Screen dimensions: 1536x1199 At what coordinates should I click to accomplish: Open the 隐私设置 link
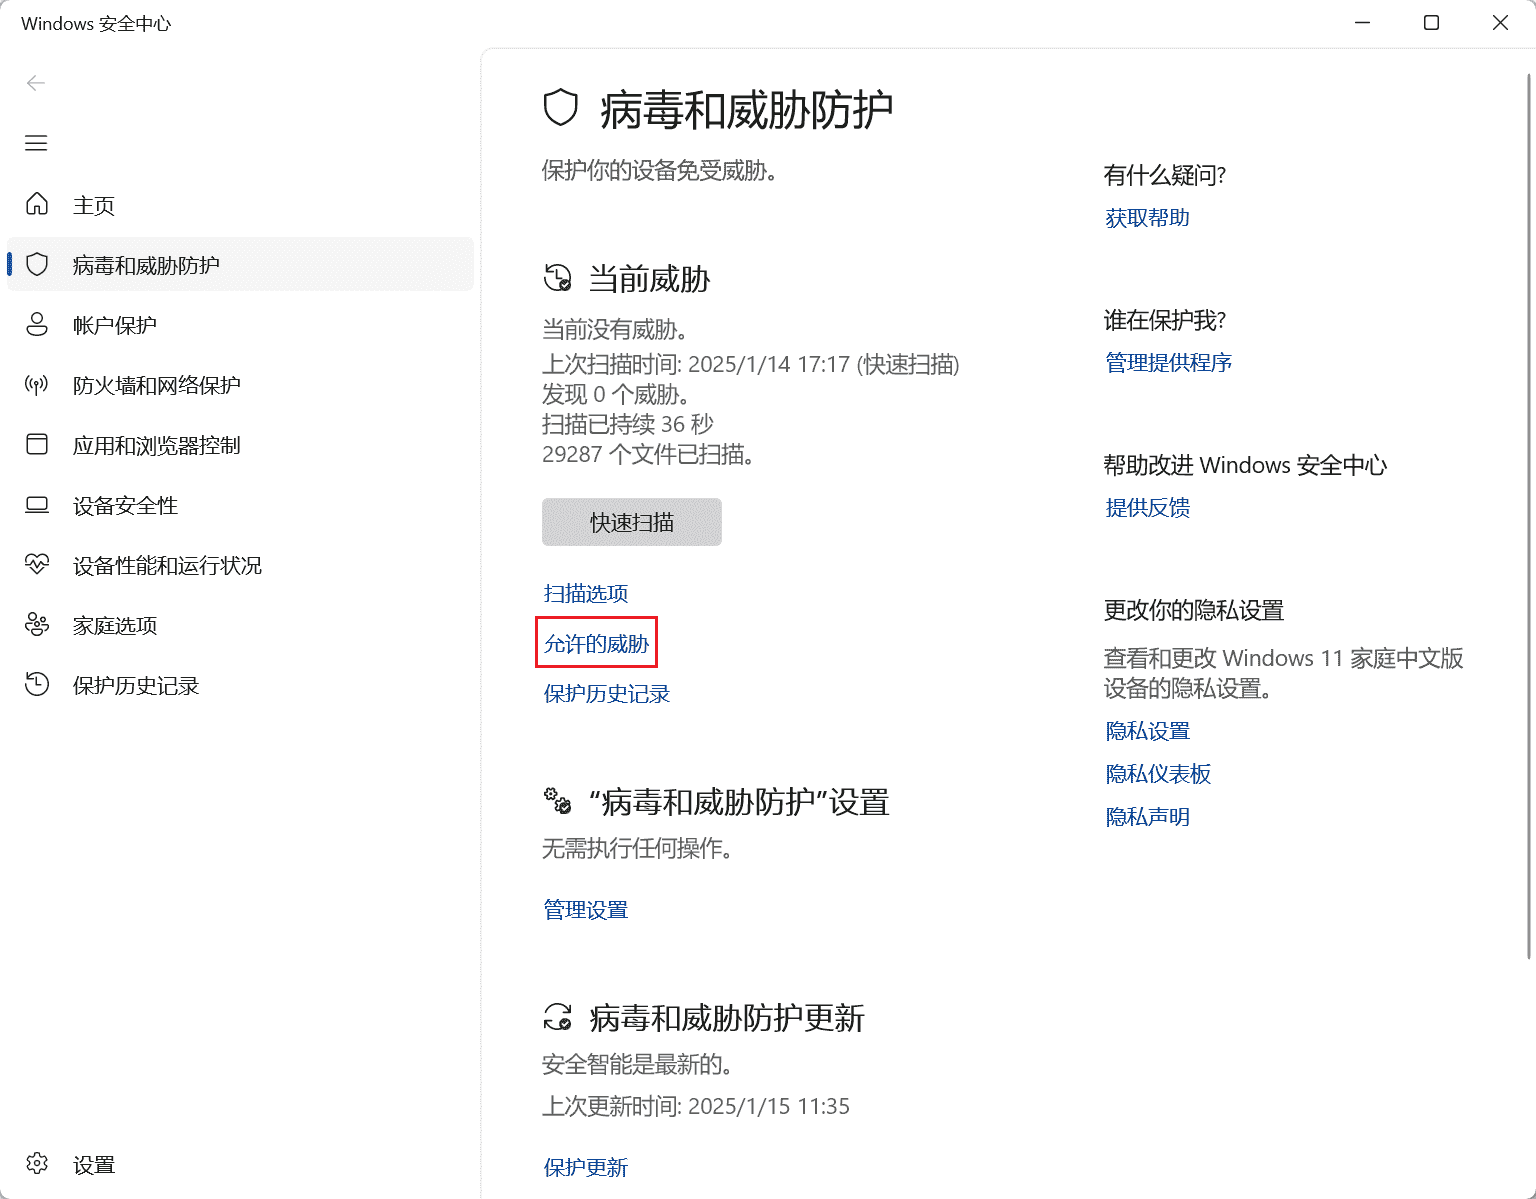coord(1148,732)
